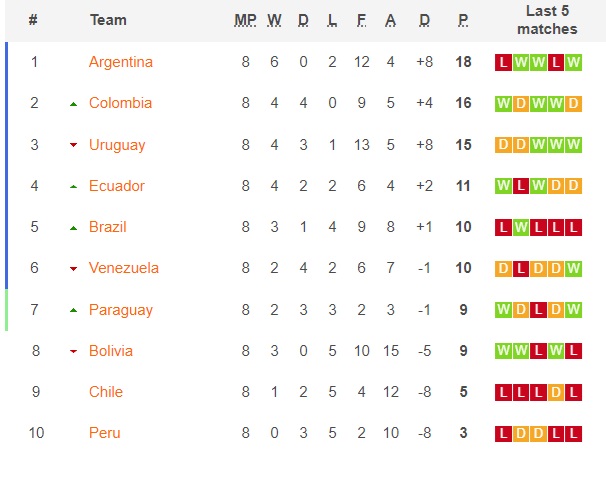
Task: Click Brazil's only W badge in last five
Action: [x=521, y=227]
